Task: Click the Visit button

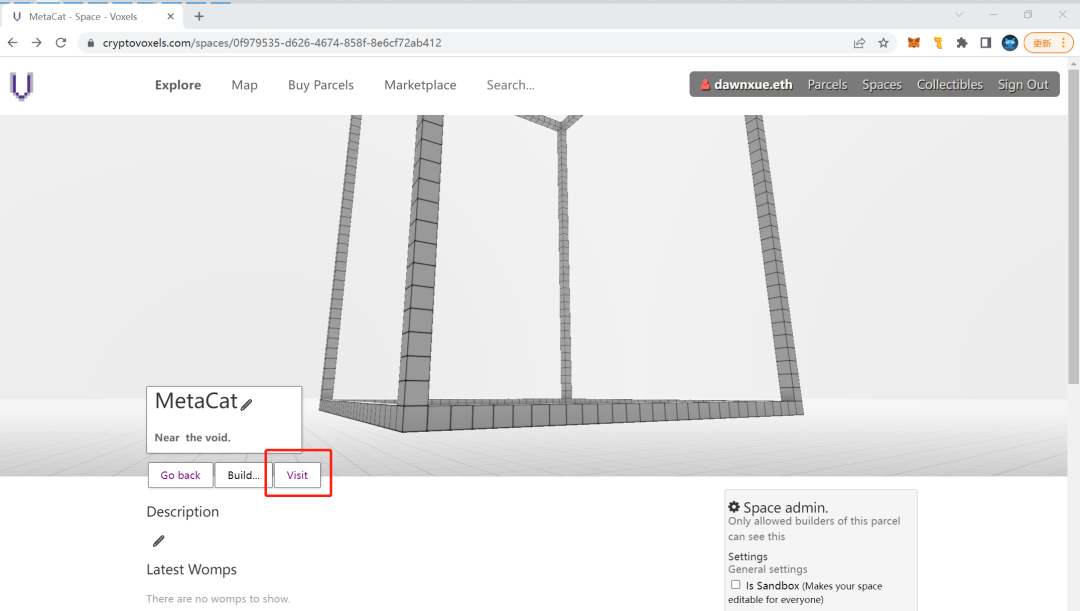Action: 298,475
